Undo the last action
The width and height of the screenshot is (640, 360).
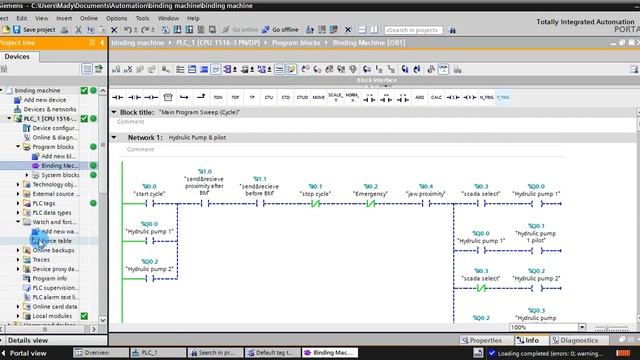click(128, 30)
